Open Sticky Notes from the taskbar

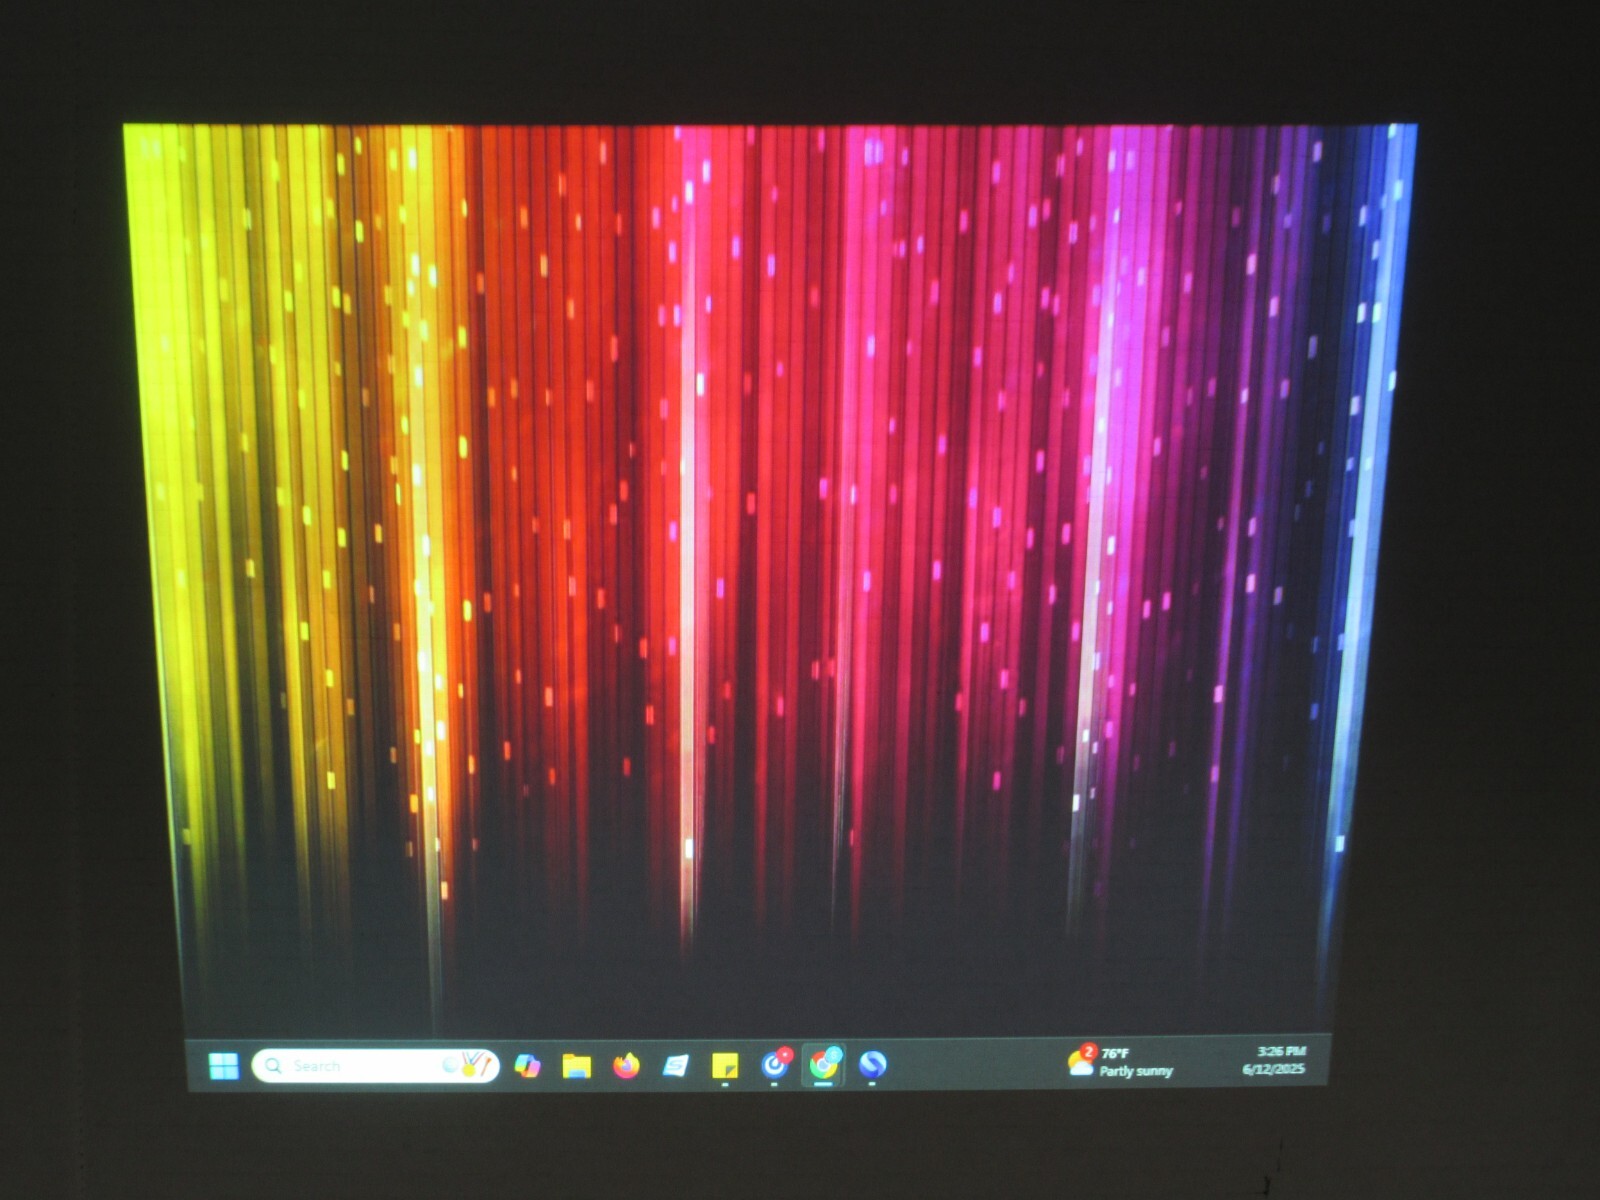tap(725, 1066)
